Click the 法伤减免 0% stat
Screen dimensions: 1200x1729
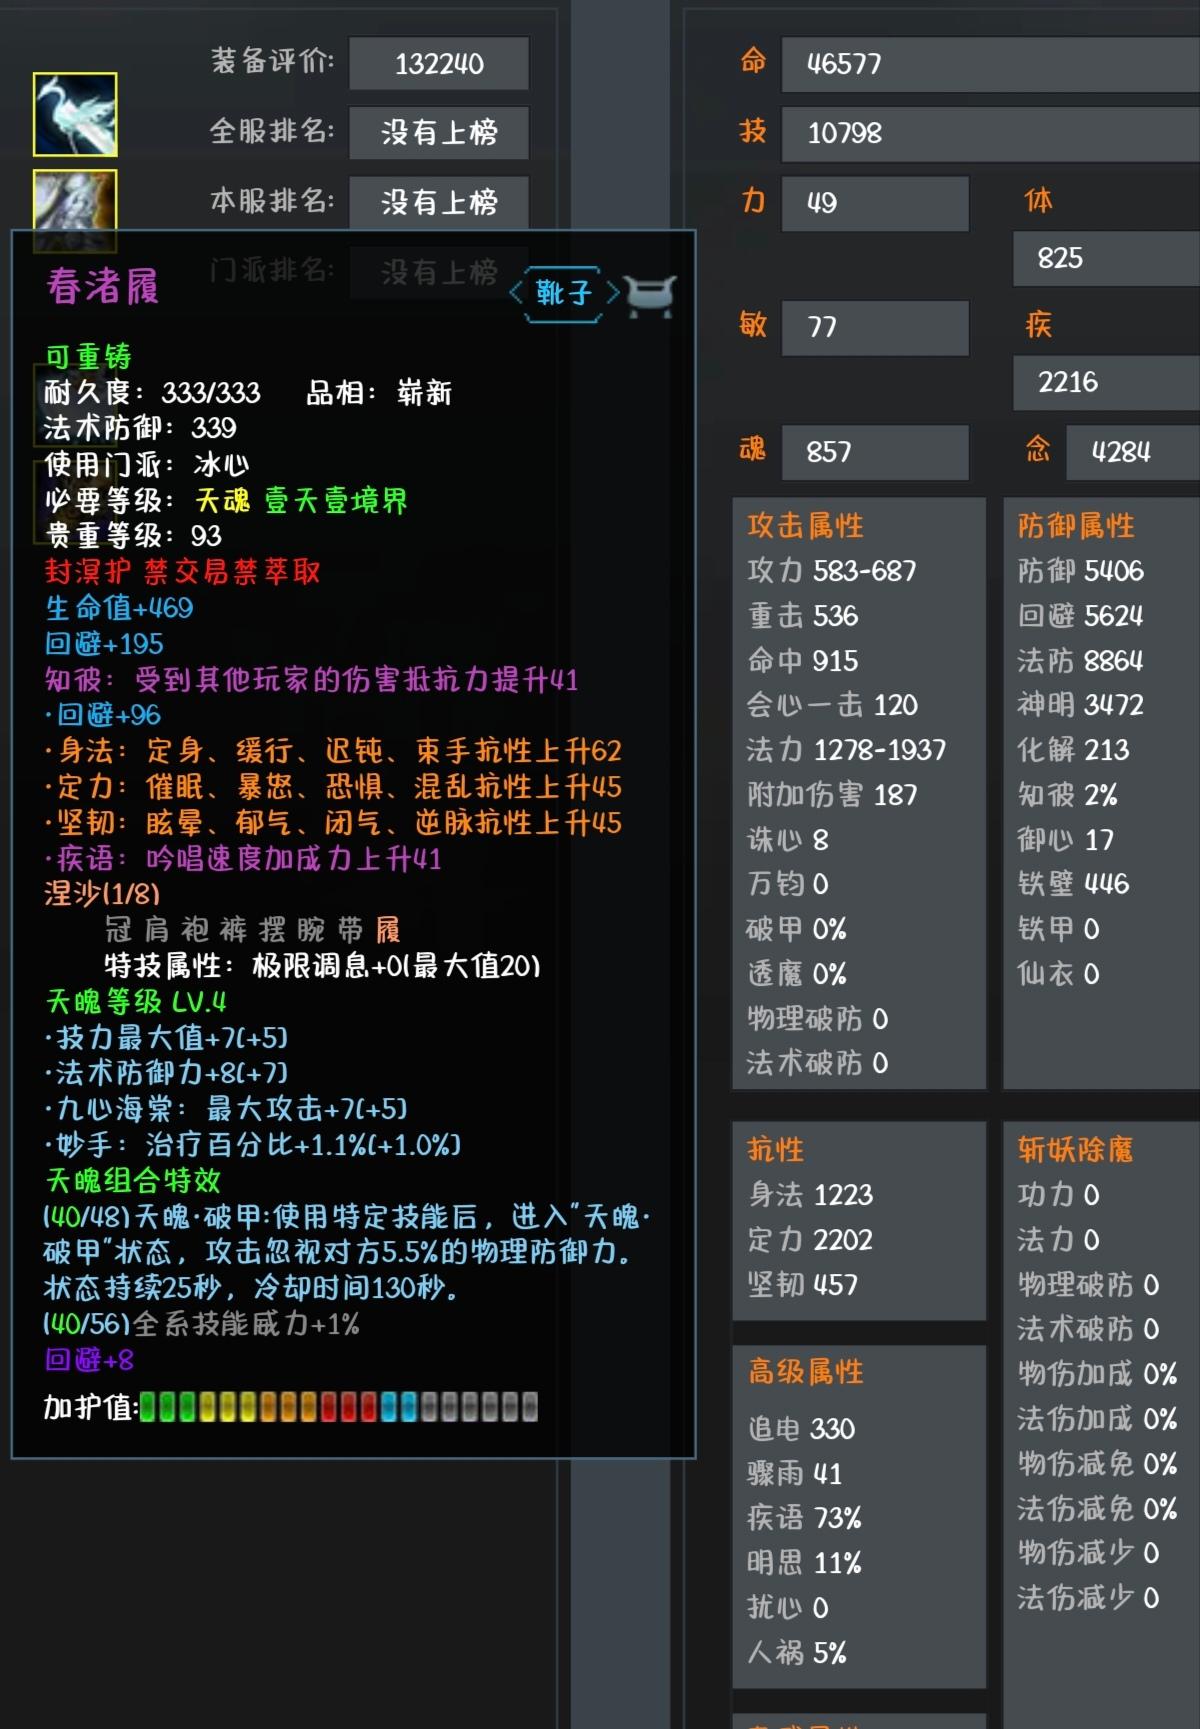(x=1097, y=1509)
